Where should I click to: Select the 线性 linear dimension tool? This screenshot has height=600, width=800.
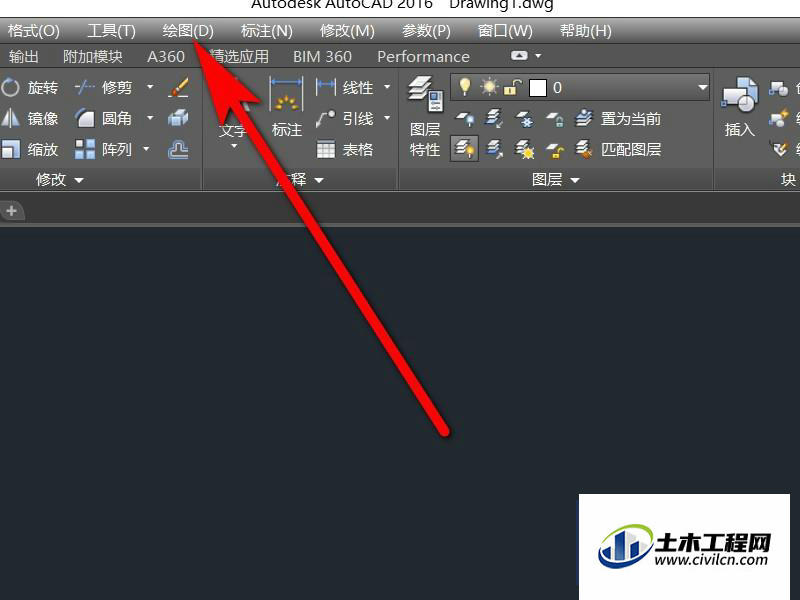[344, 88]
